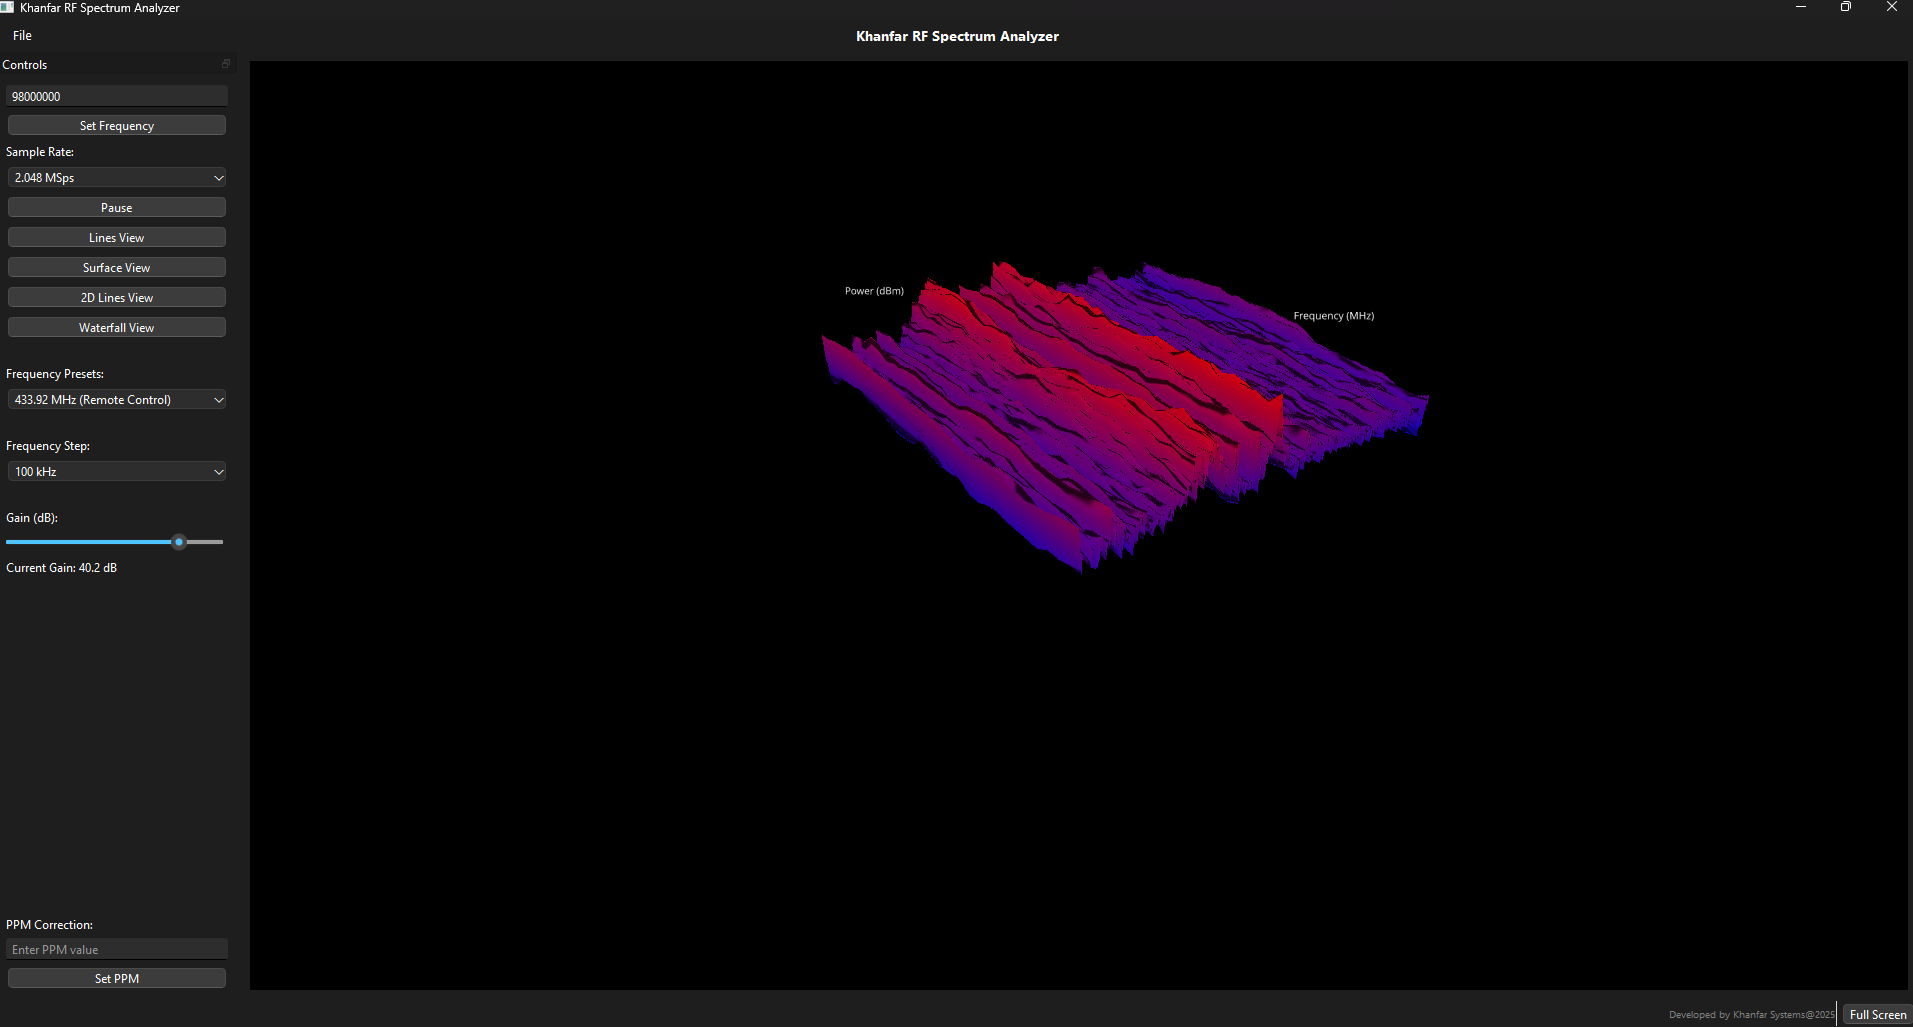
Task: Click the frequency input field showing 98000000
Action: tap(117, 96)
